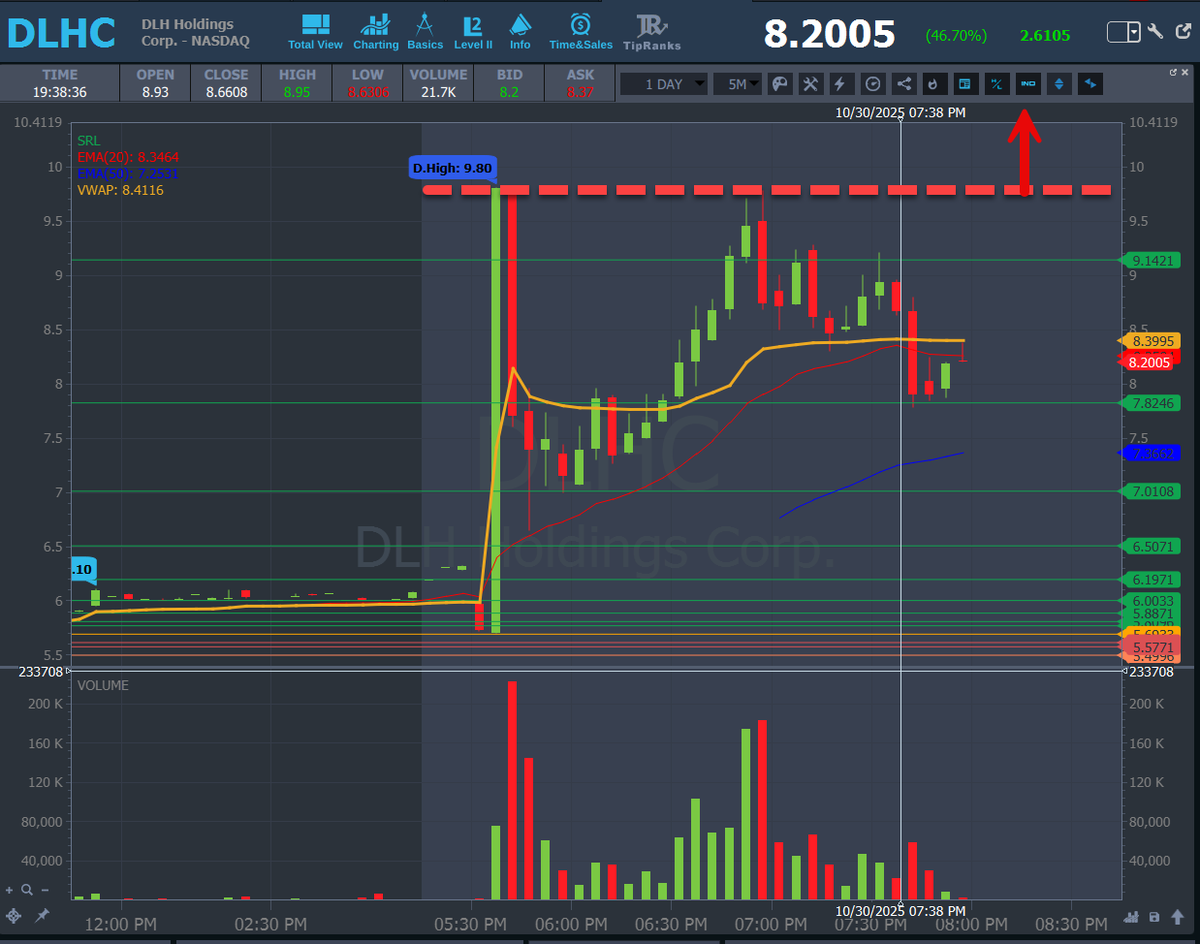Click the share chart icon
This screenshot has height=944, width=1200.
[904, 84]
